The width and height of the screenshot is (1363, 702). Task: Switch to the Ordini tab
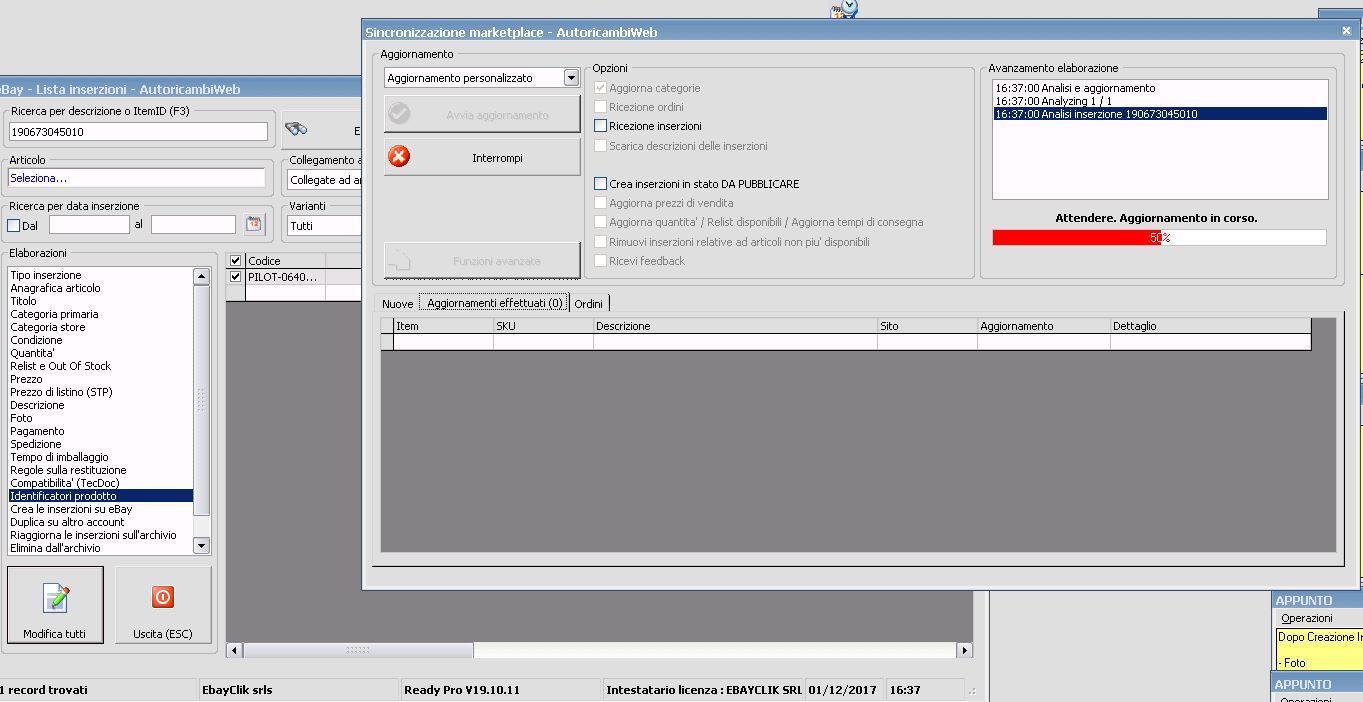(588, 303)
